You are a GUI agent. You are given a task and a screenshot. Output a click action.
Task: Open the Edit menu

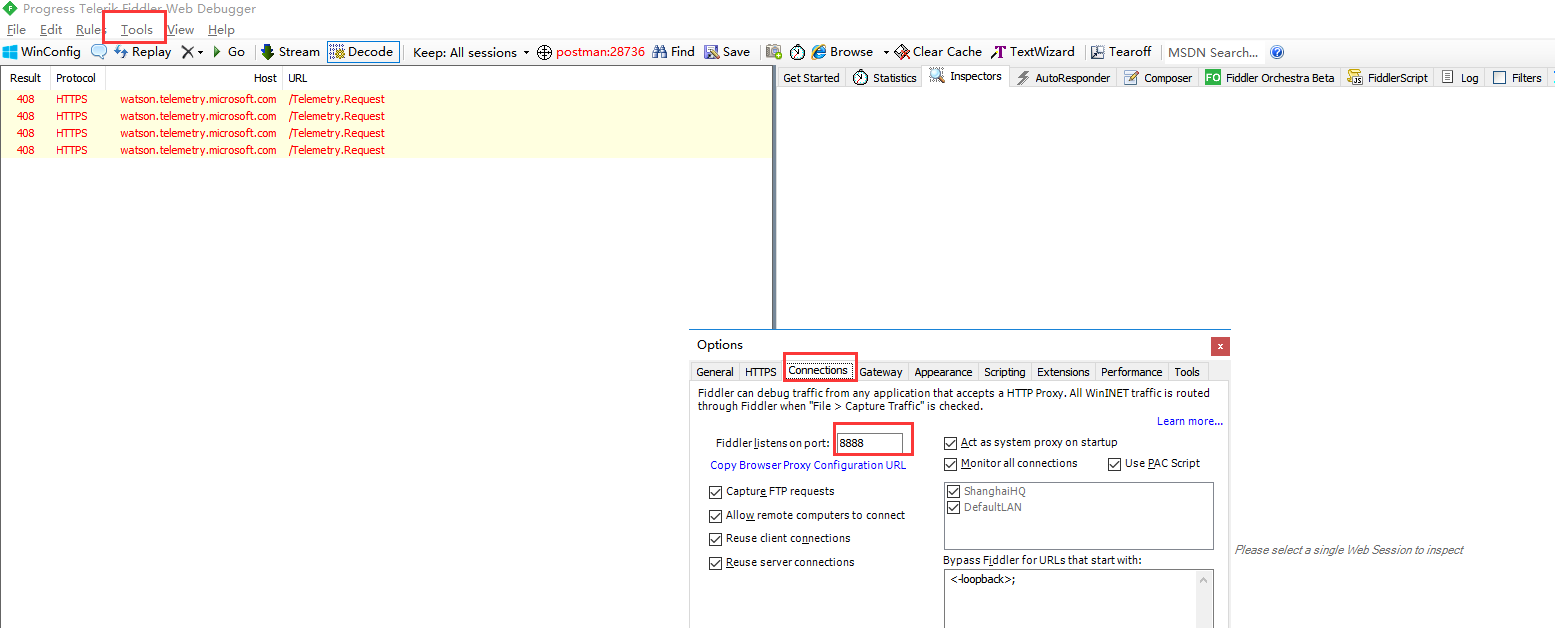(51, 30)
